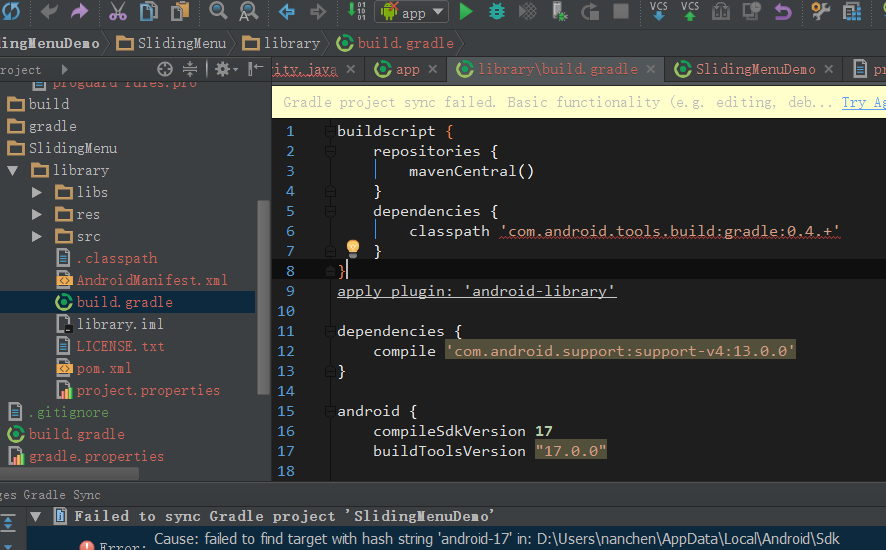Select the .classpath file

click(x=107, y=258)
